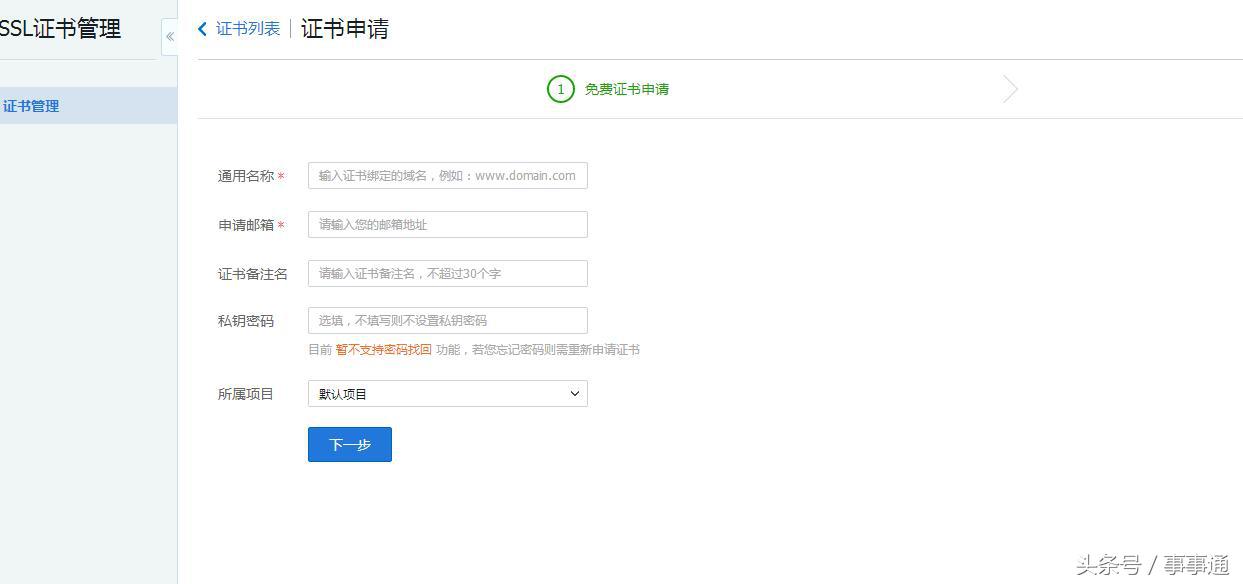Click the back arrow beside 证书列表
1243x584 pixels.
click(202, 29)
